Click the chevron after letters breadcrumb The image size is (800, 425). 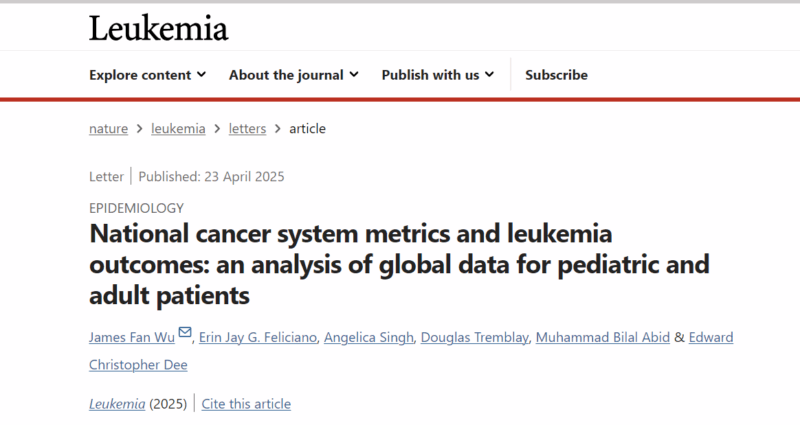[278, 129]
